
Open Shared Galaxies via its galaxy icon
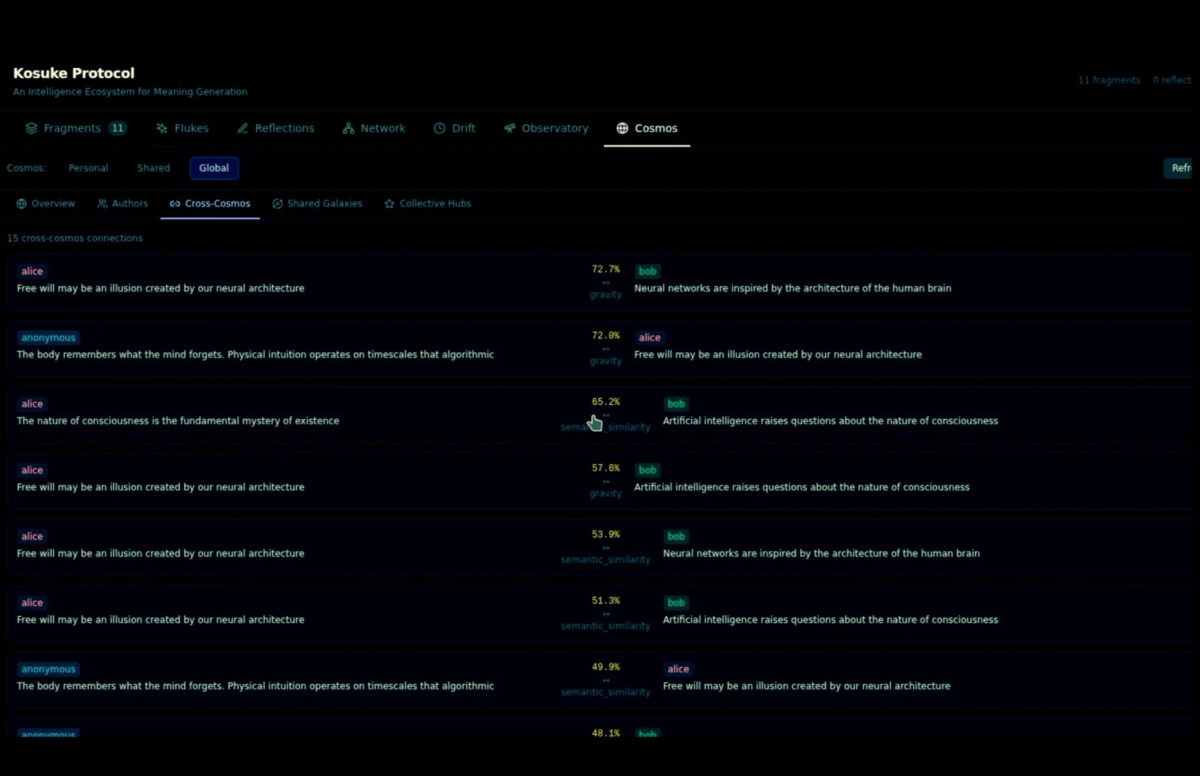pyautogui.click(x=280, y=203)
